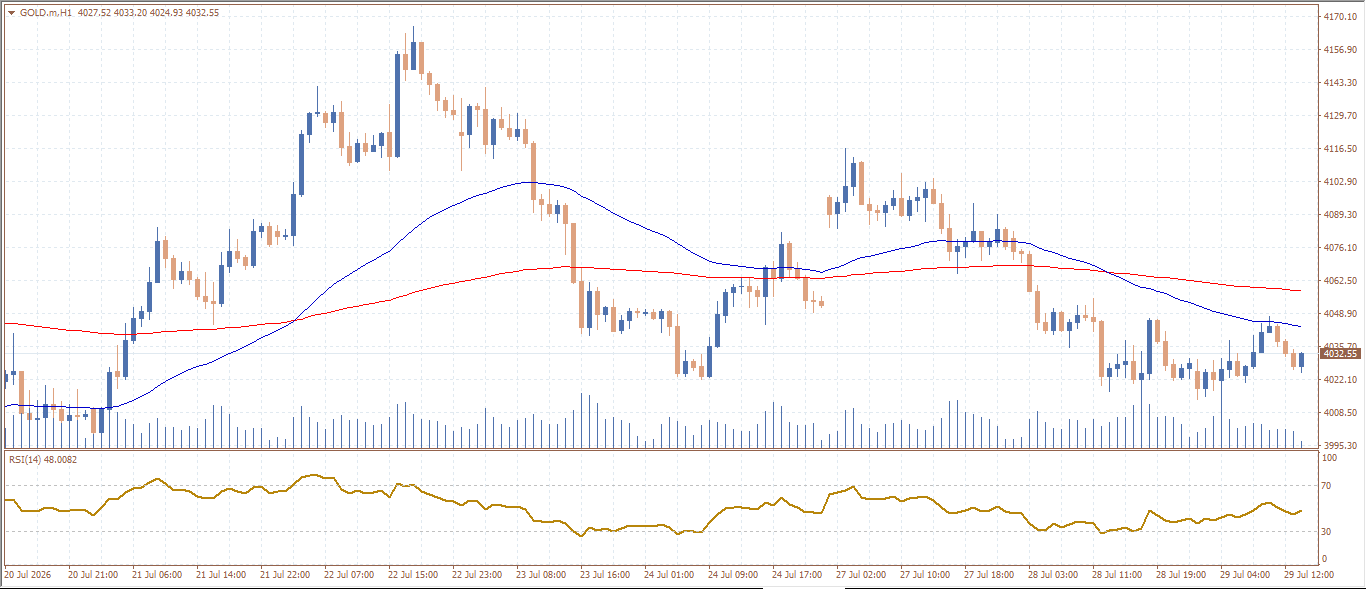
Task: Click the open value 4027.52 in header
Action: pos(92,13)
